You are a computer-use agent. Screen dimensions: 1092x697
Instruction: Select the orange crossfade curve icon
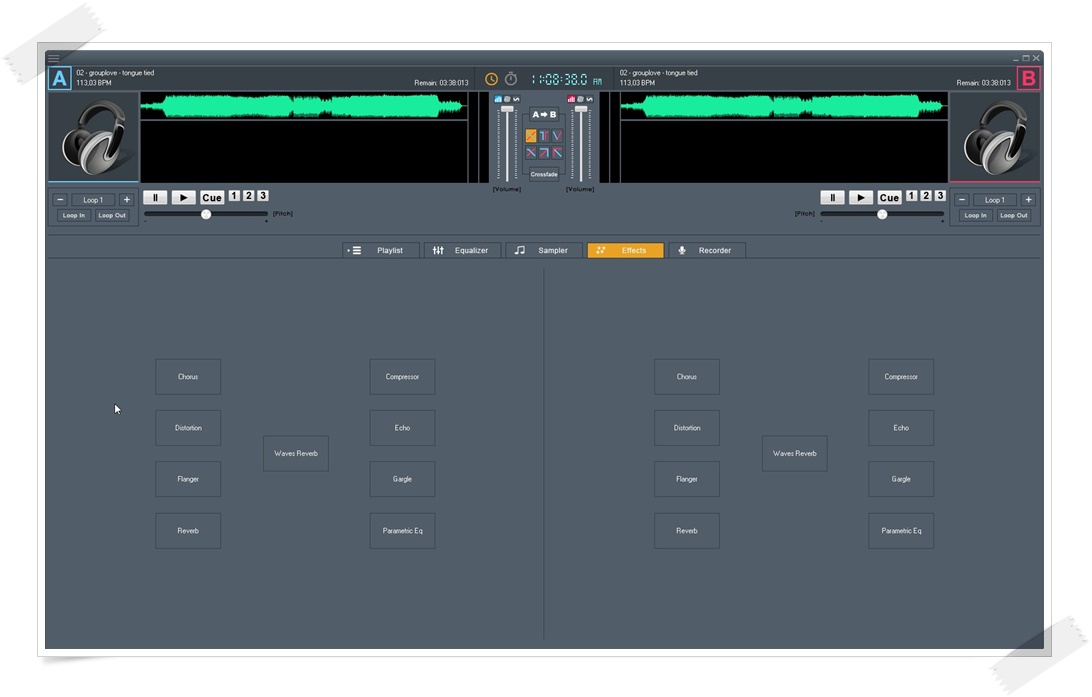point(531,136)
